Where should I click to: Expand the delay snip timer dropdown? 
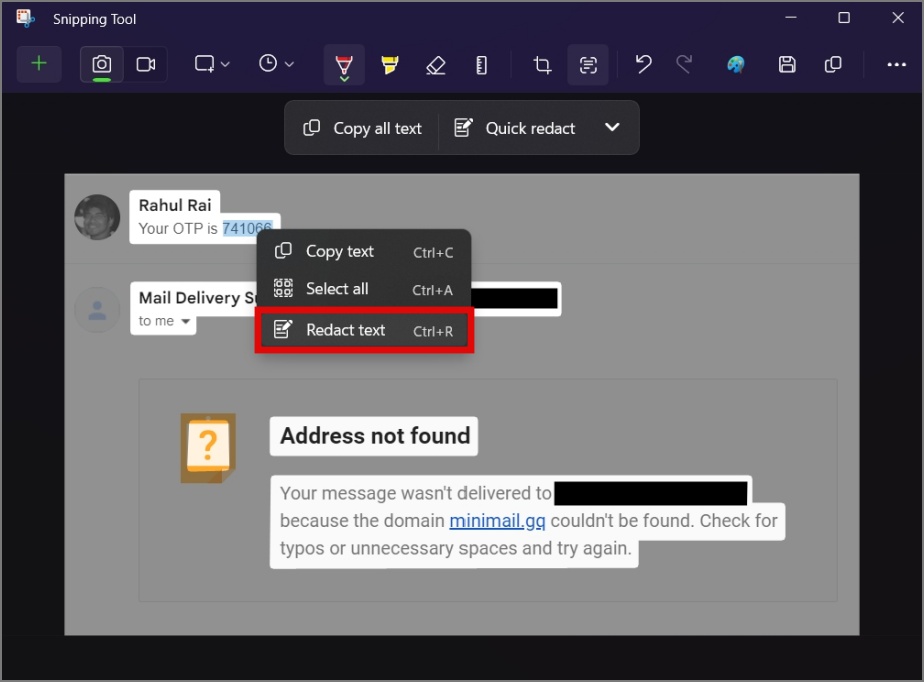coord(276,64)
